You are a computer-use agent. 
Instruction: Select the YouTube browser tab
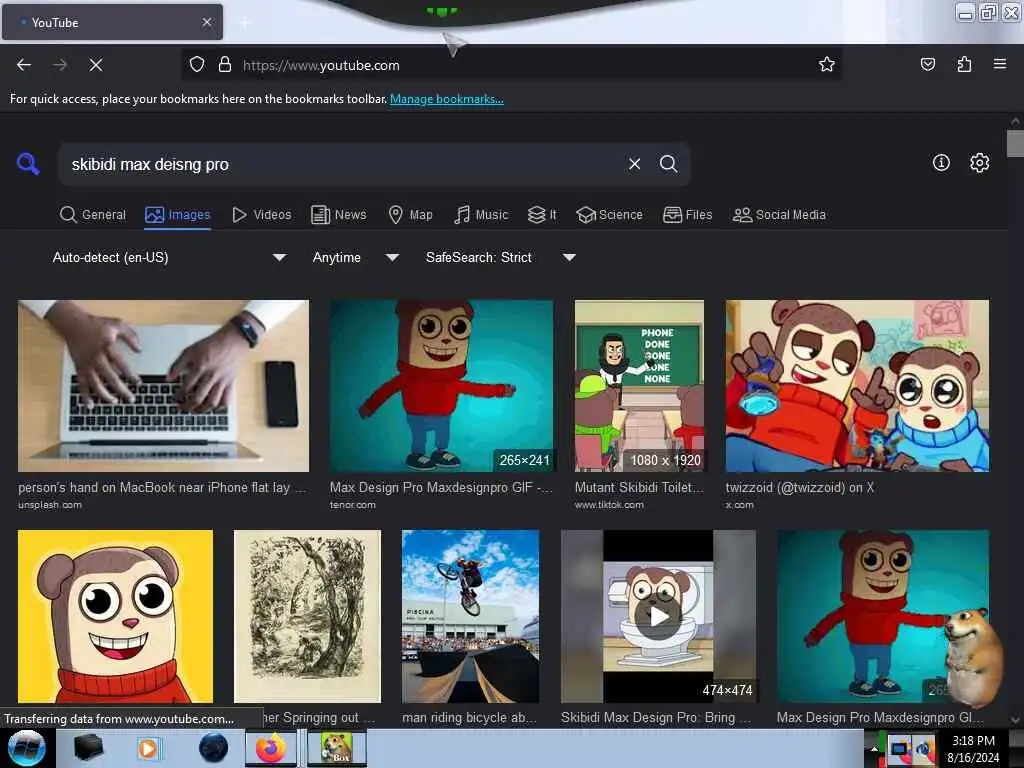click(112, 22)
